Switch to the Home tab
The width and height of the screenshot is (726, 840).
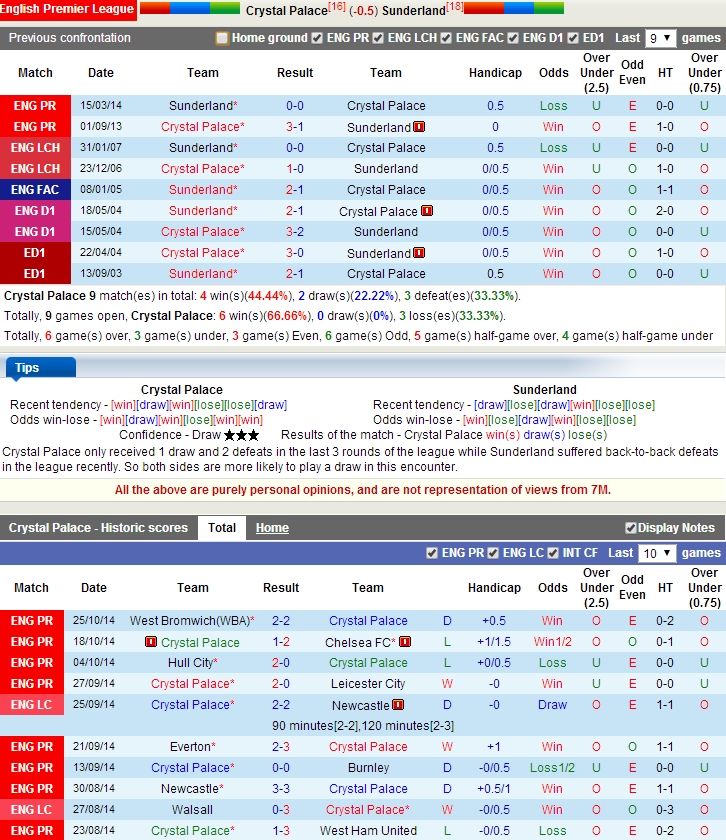(x=272, y=528)
